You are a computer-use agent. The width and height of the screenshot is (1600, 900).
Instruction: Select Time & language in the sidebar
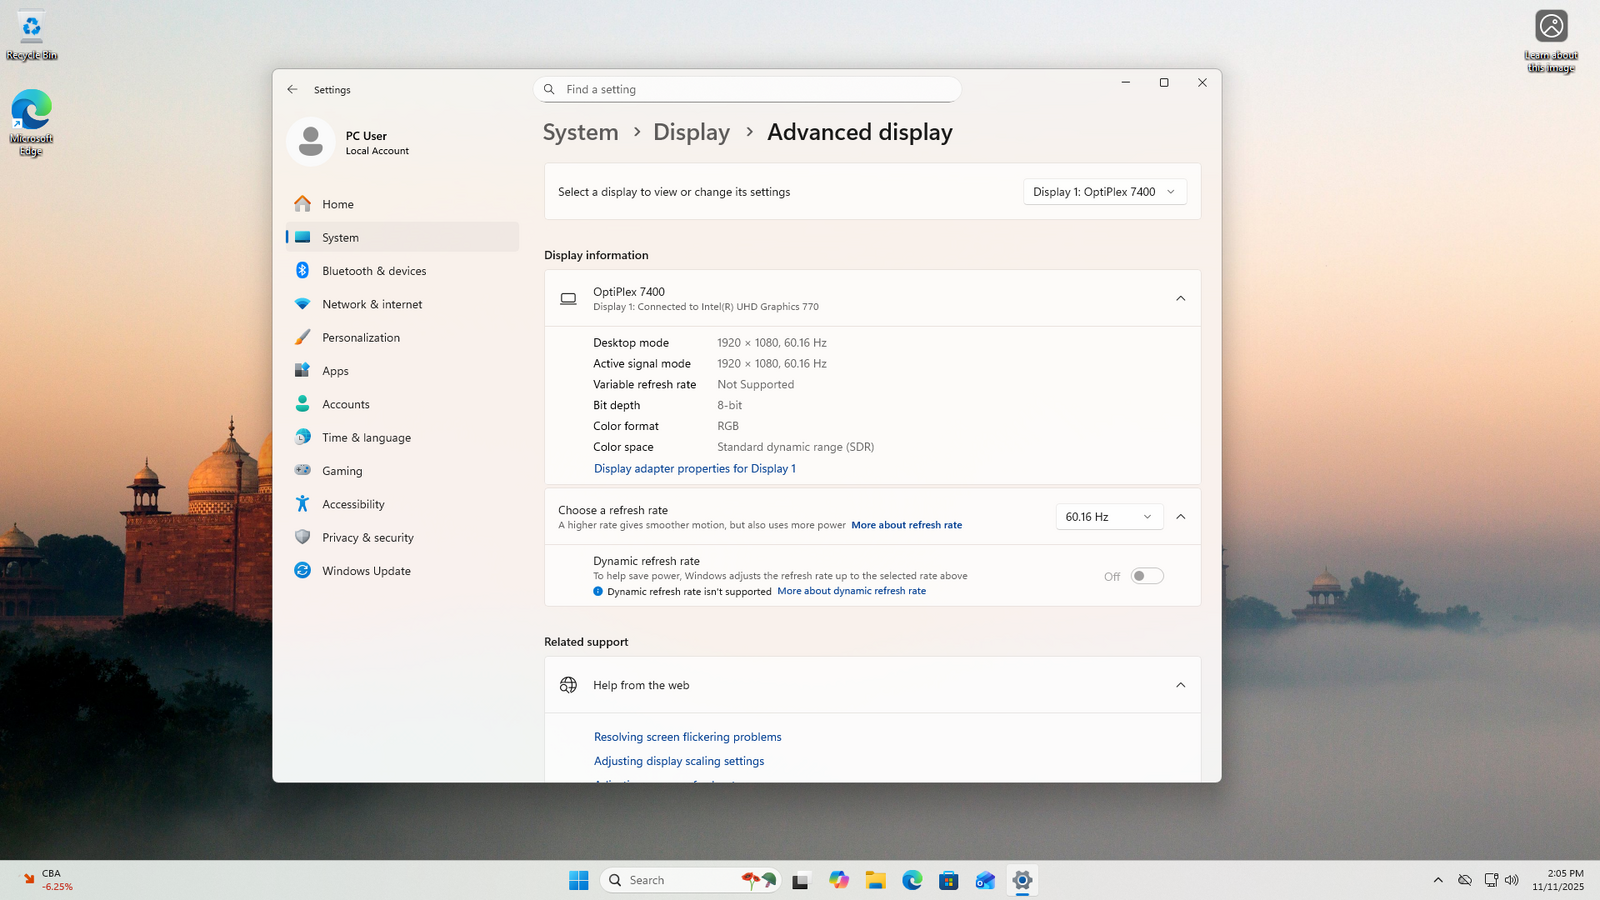tap(365, 438)
